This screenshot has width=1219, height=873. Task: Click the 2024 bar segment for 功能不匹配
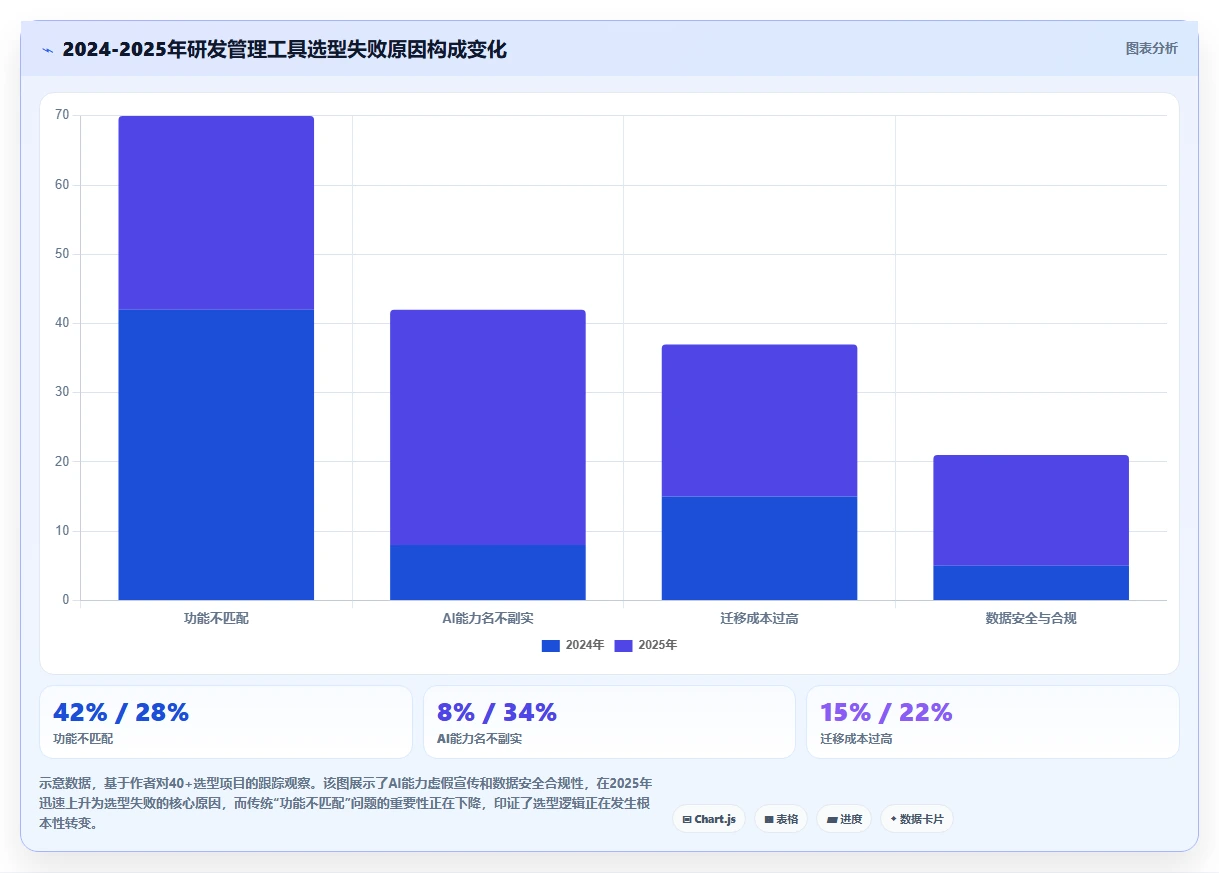[216, 455]
